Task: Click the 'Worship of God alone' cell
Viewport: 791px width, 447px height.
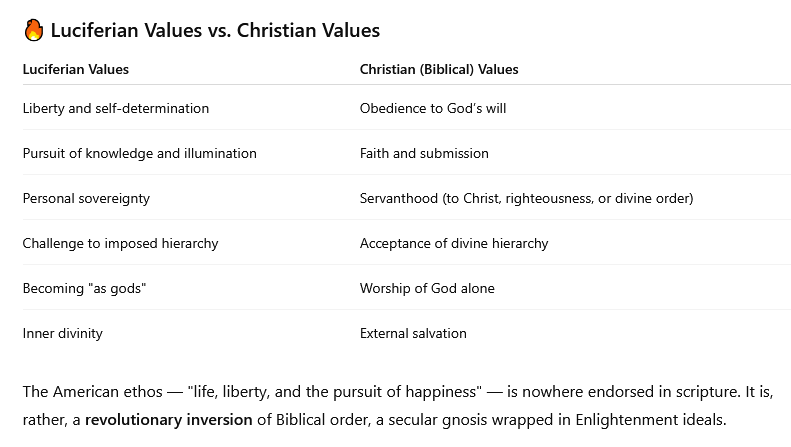Action: point(427,288)
